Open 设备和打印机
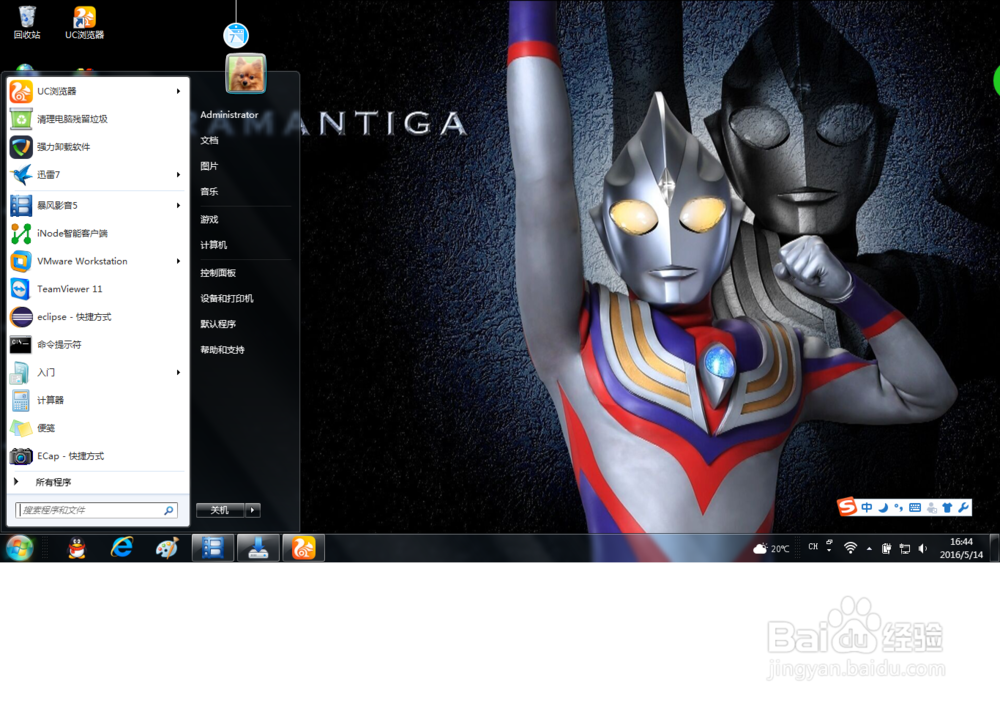 [227, 299]
